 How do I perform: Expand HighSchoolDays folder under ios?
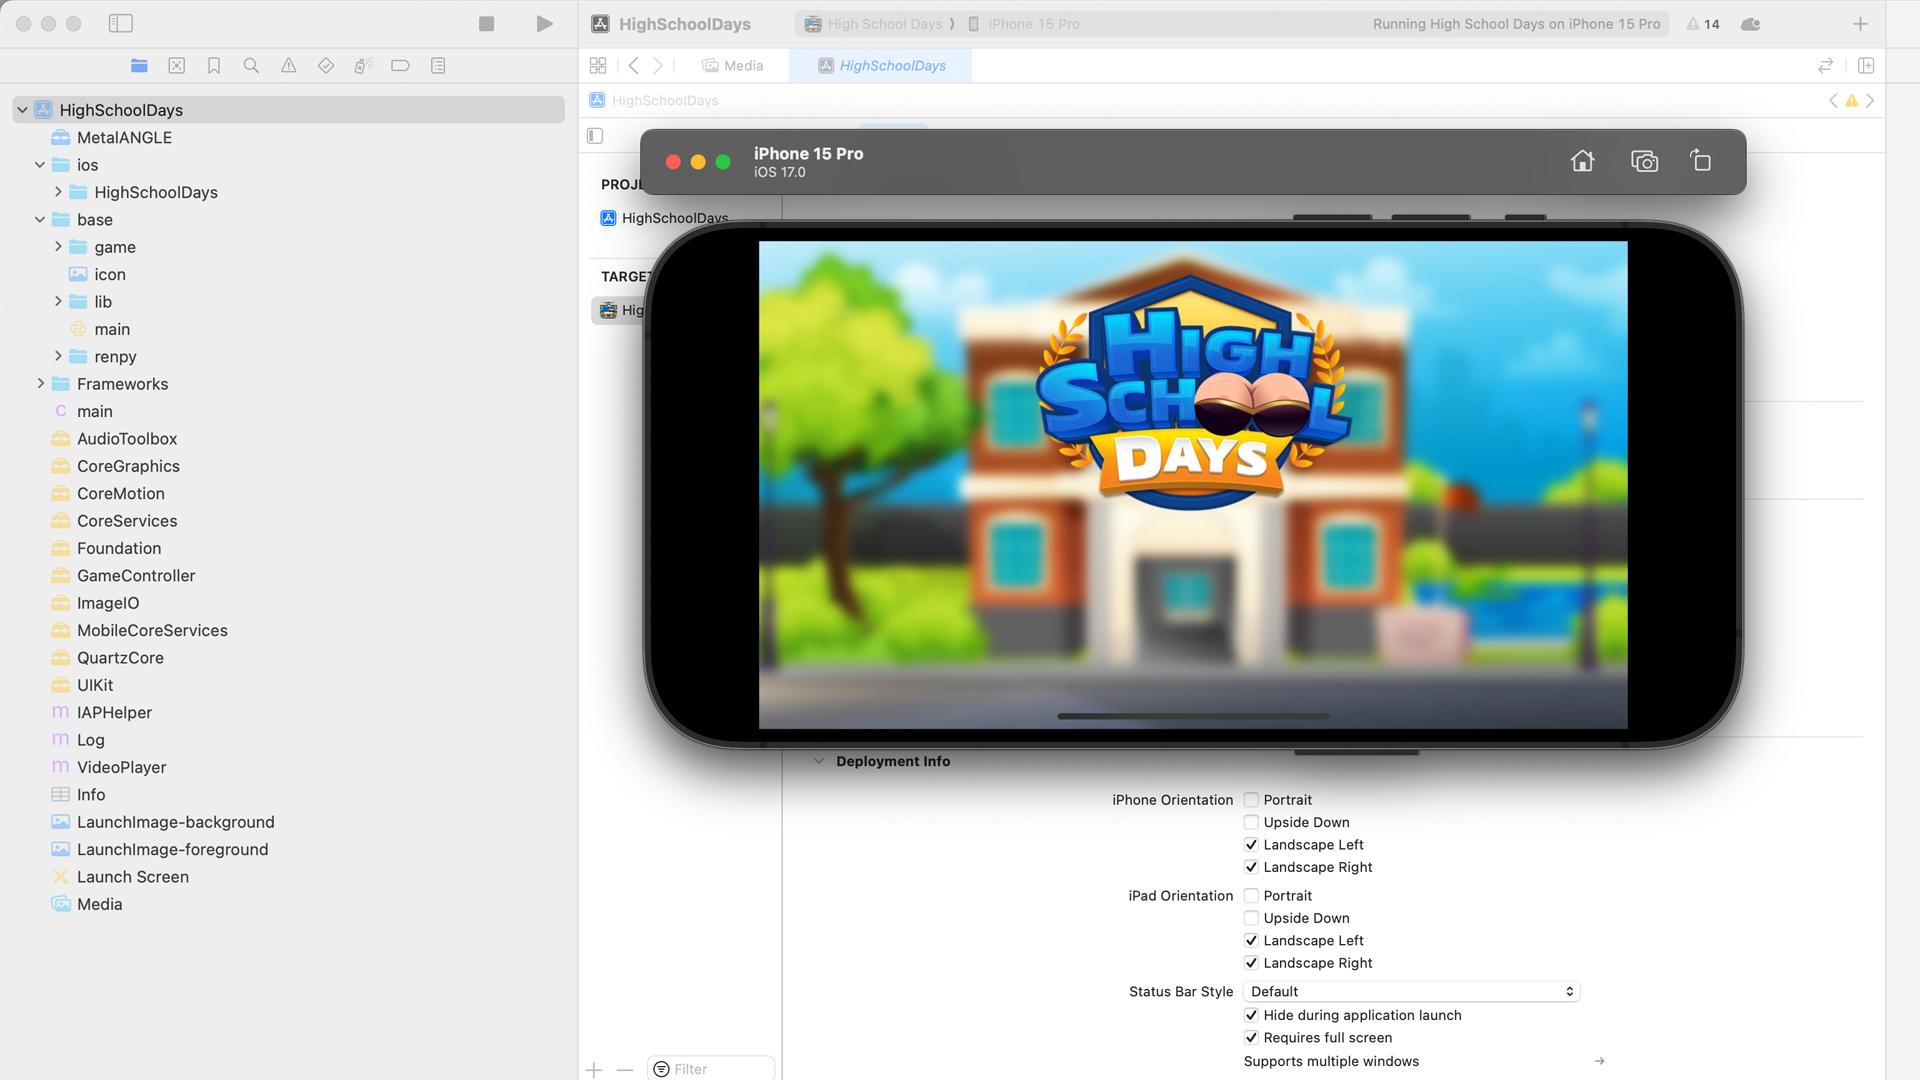pos(58,192)
